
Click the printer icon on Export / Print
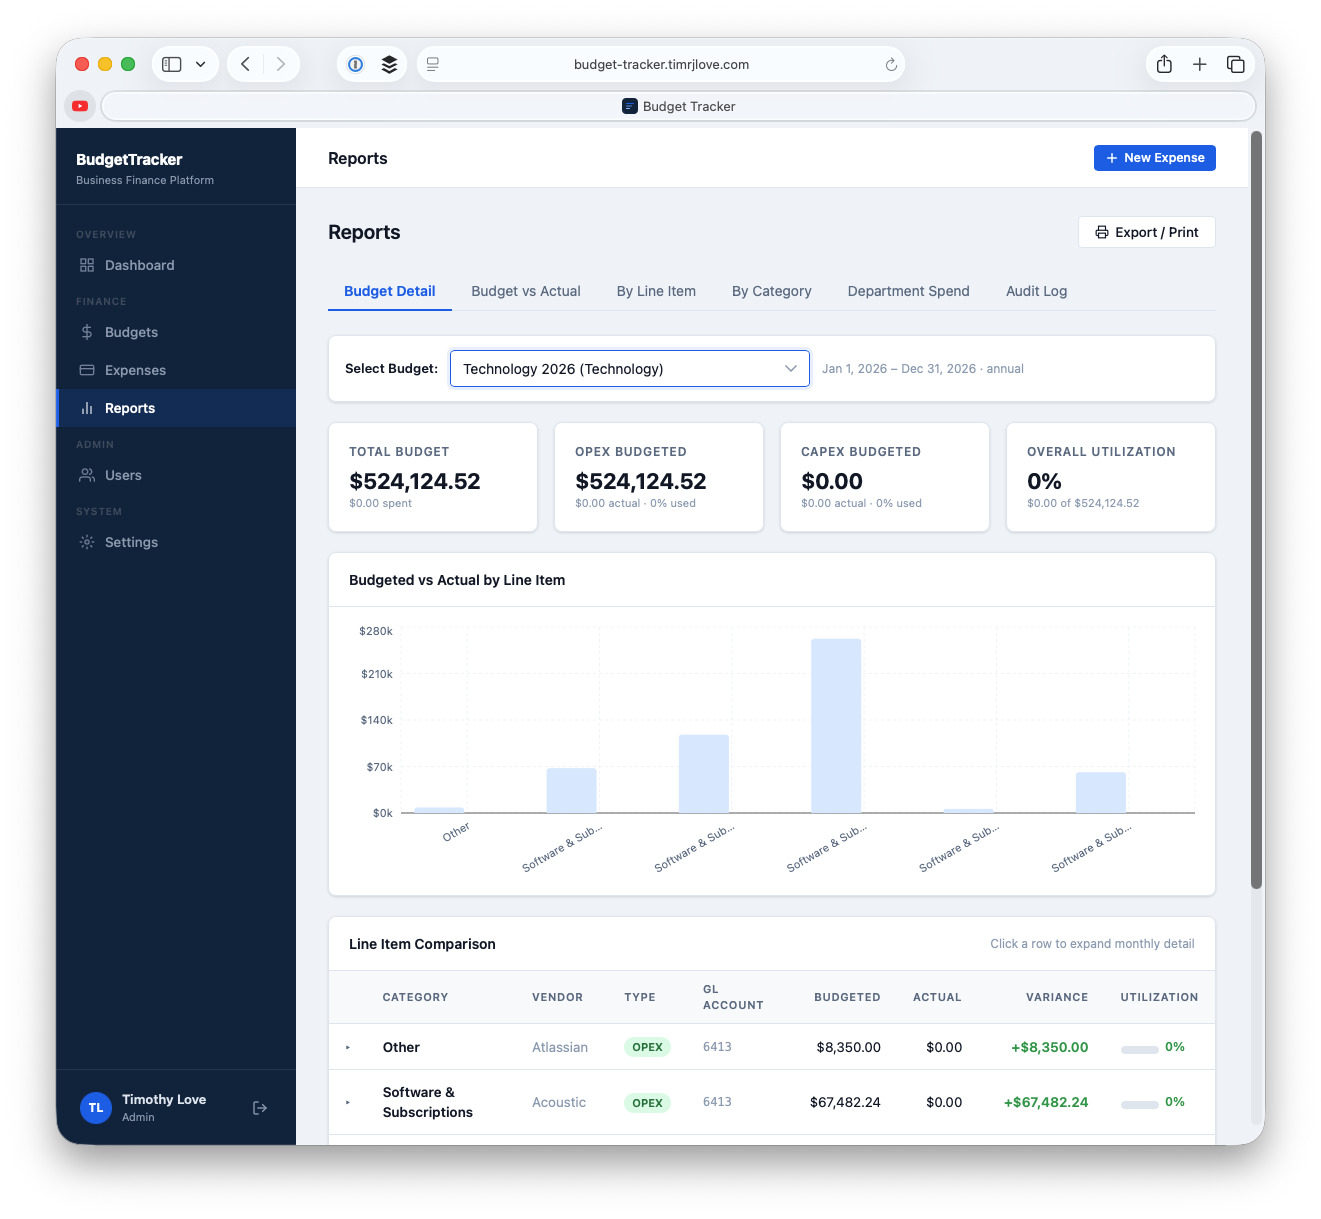[x=1100, y=232]
